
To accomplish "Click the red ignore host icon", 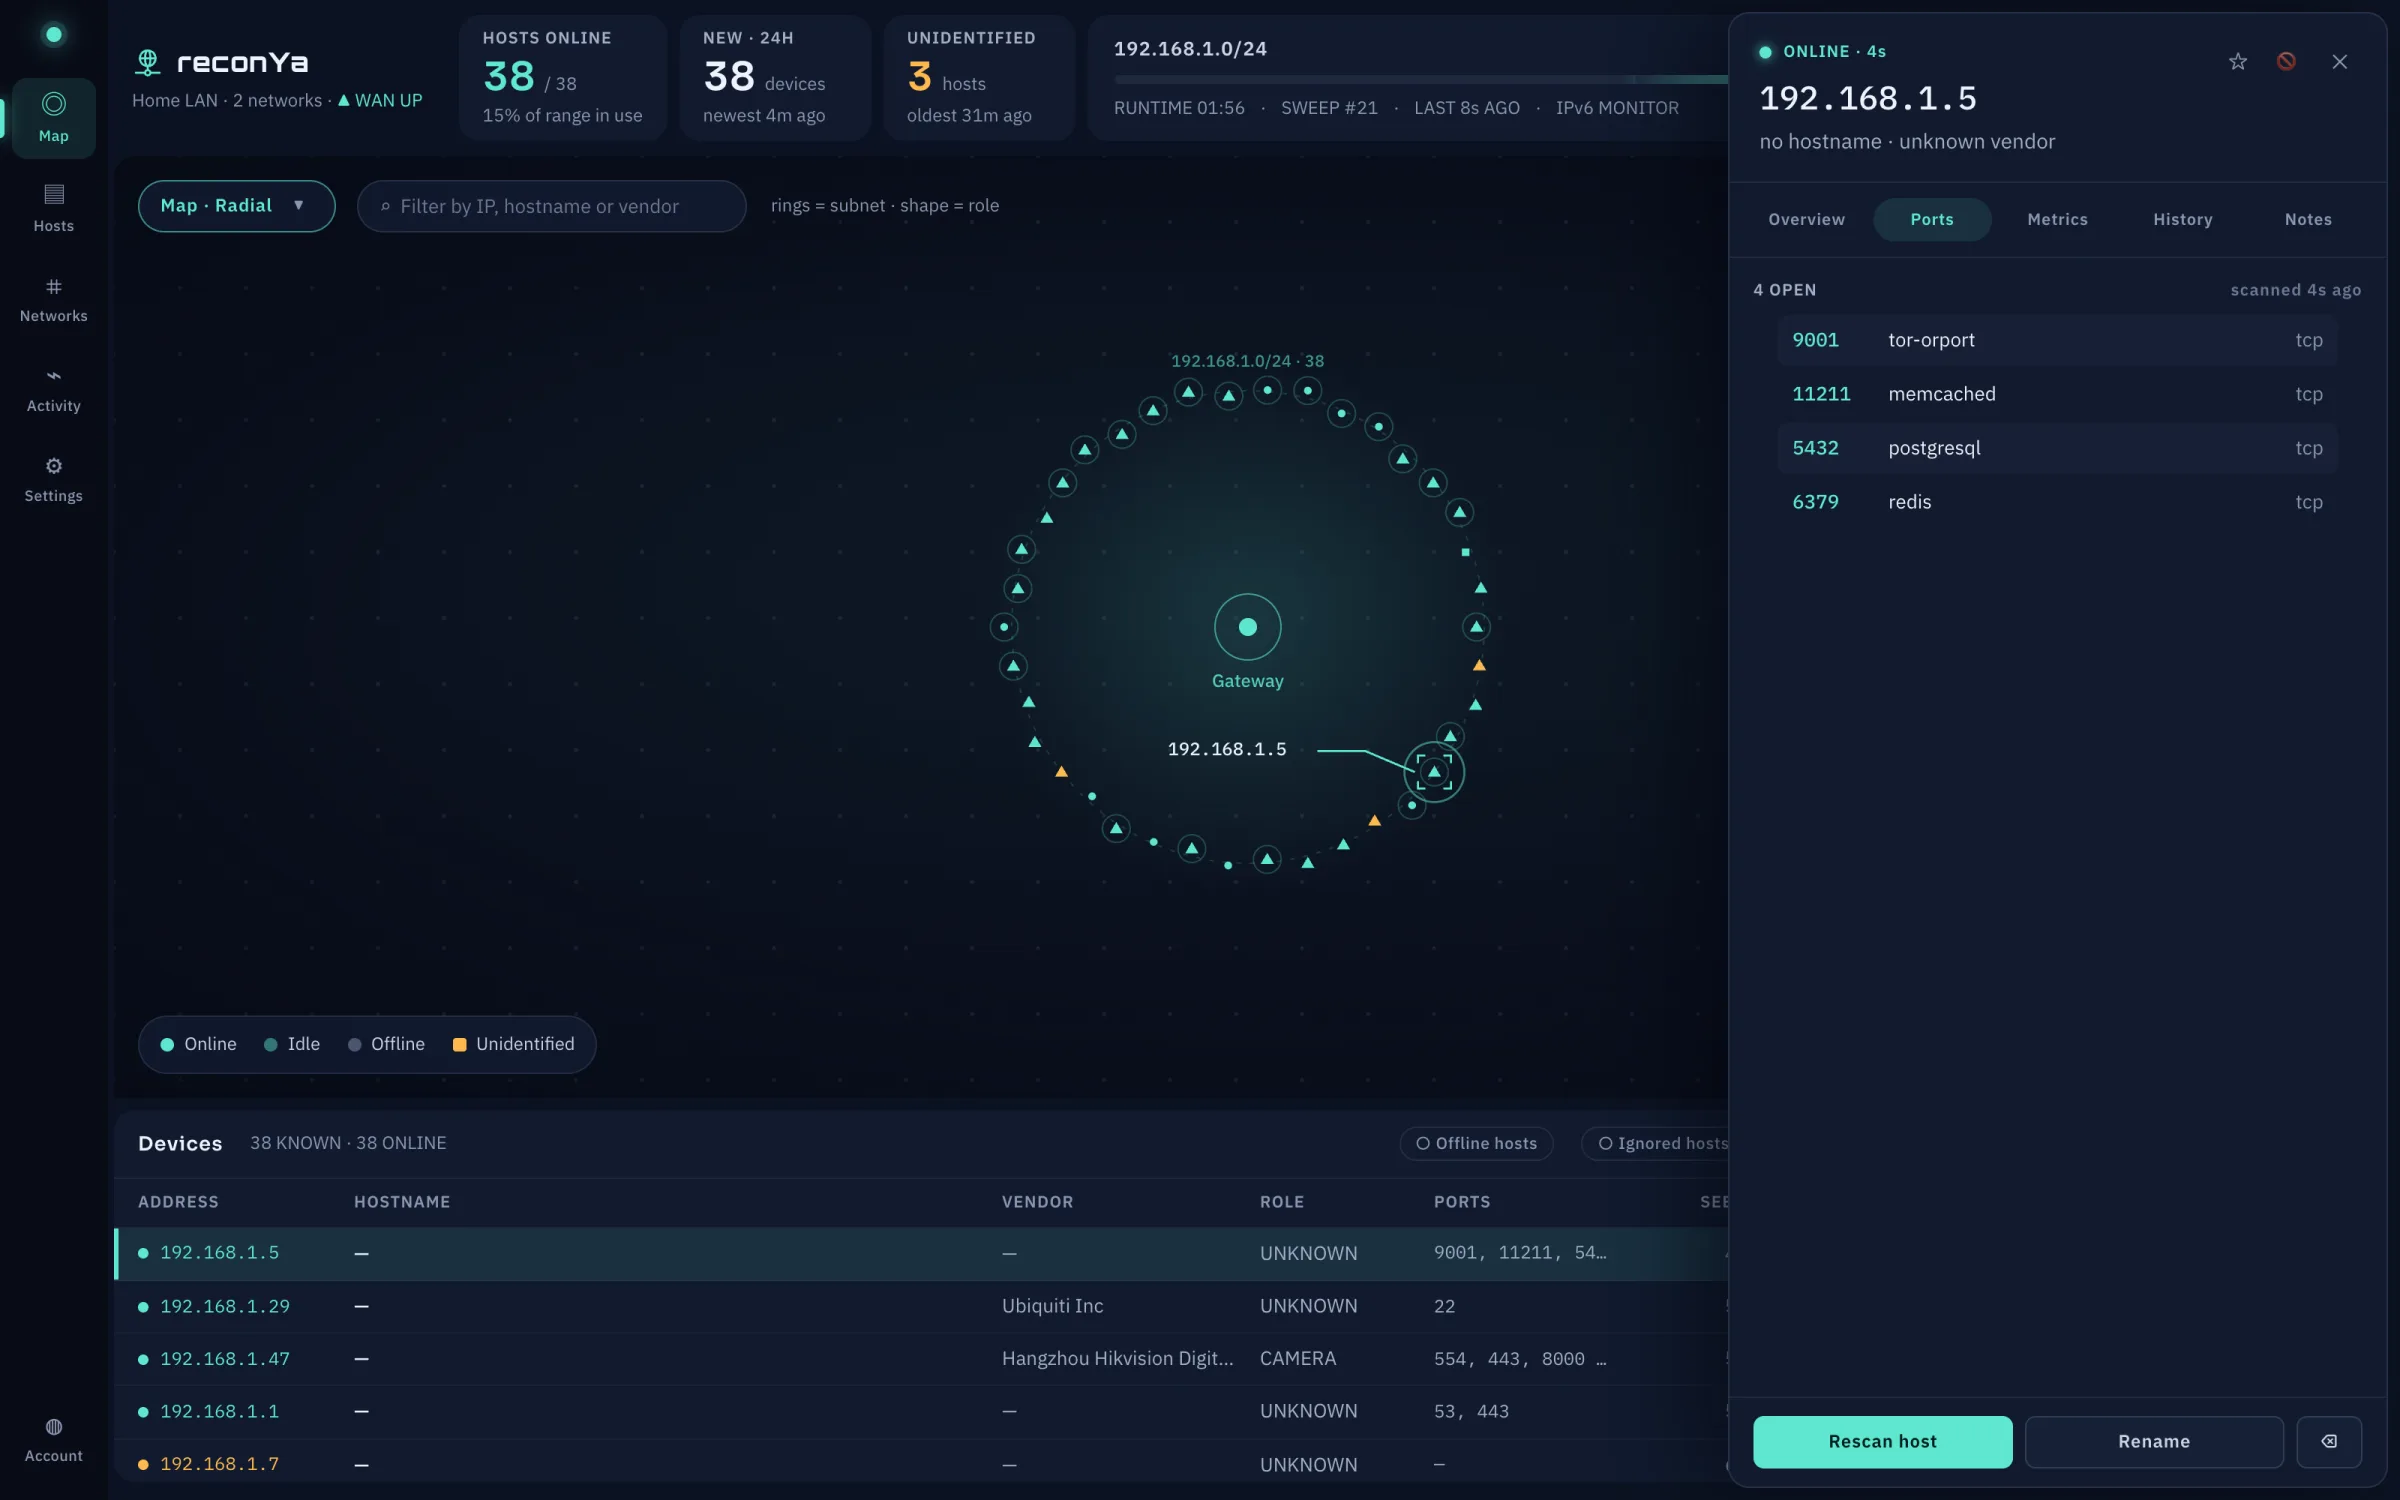I will coord(2286,62).
